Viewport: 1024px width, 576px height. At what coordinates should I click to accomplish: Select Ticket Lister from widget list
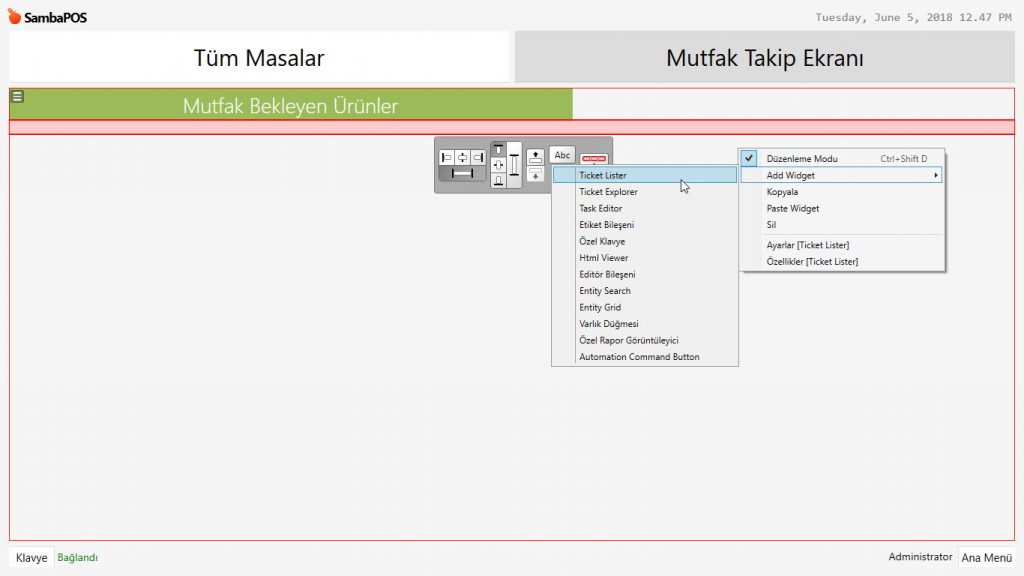(603, 175)
